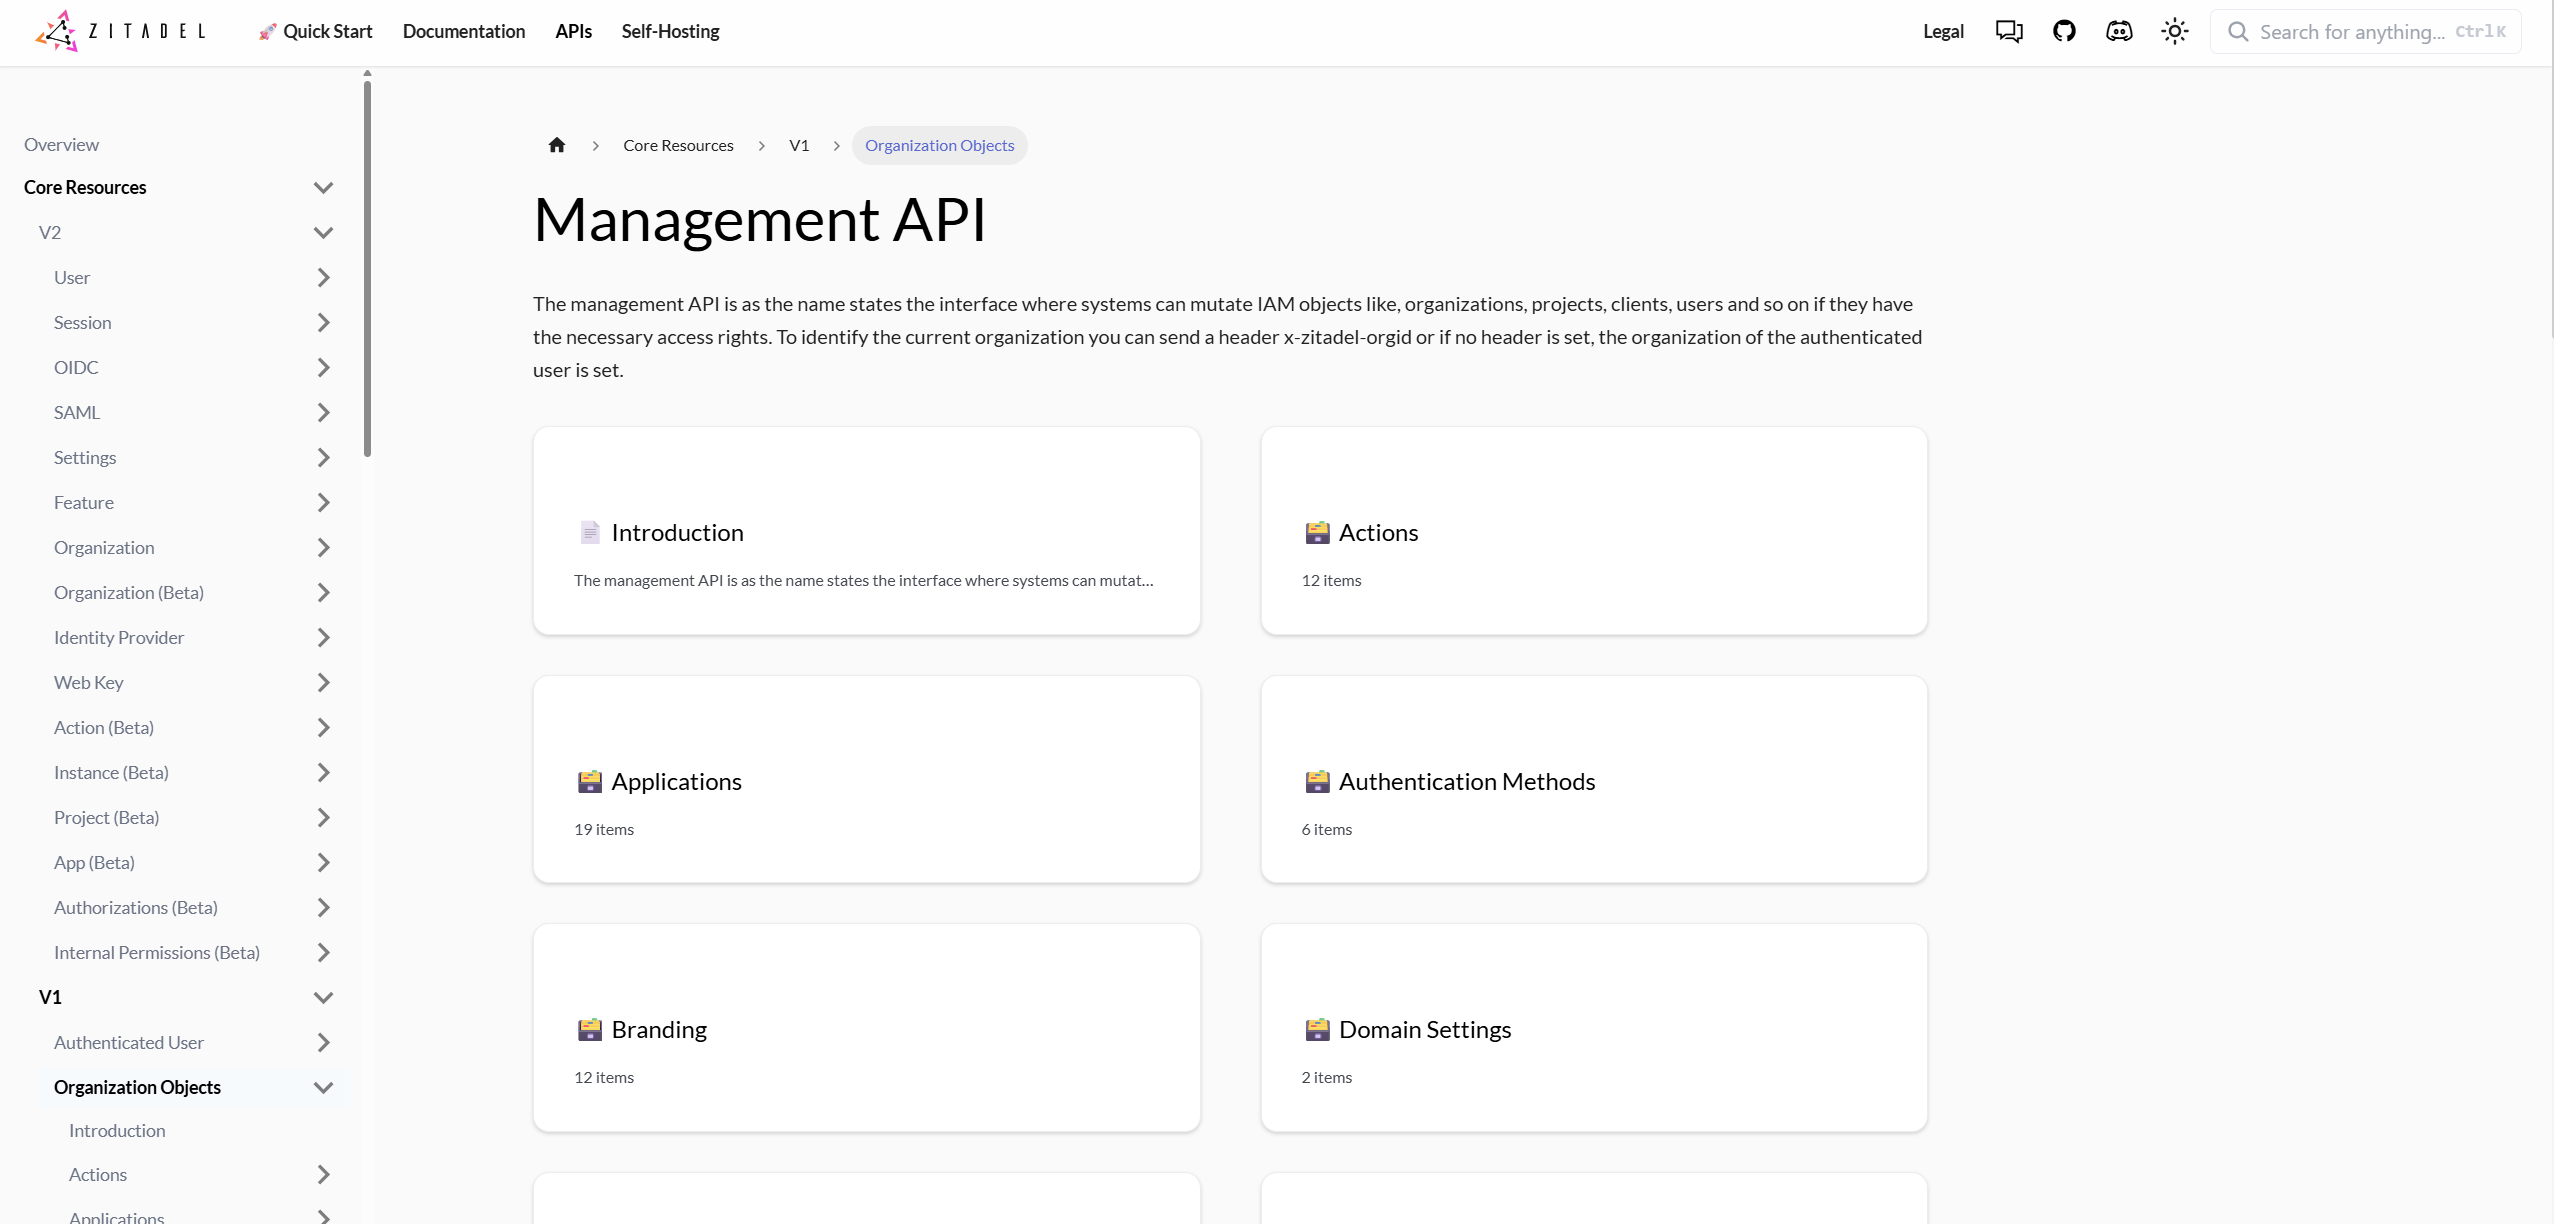Click the Organization Objects breadcrumb pill
The width and height of the screenshot is (2554, 1224).
(939, 145)
